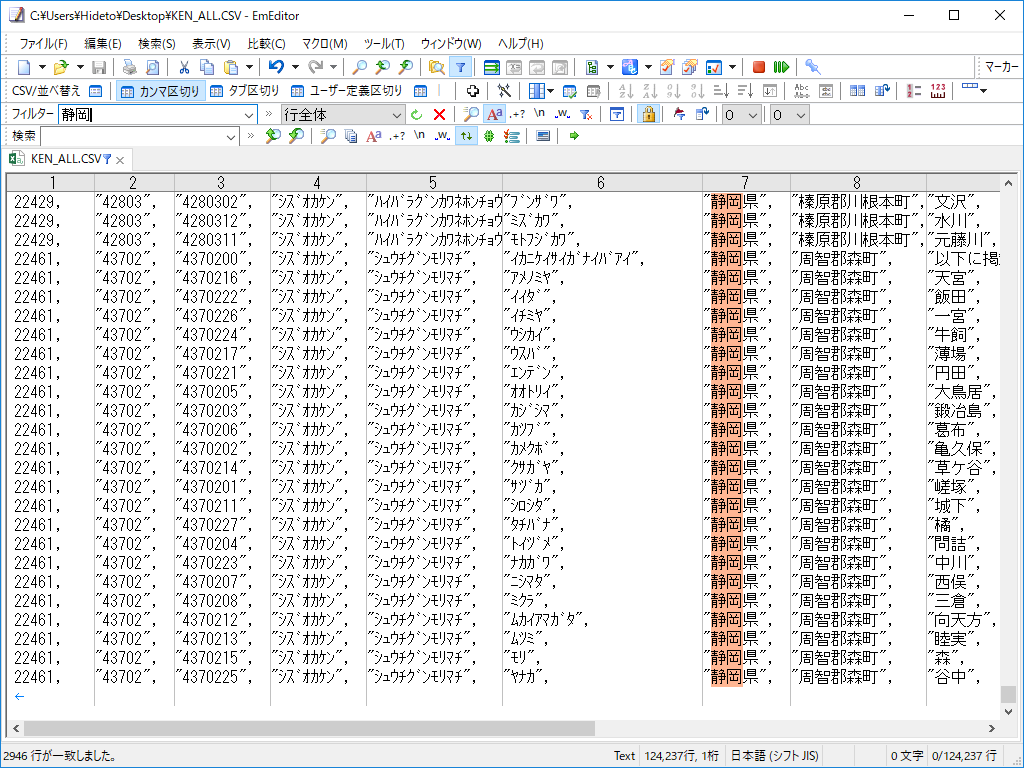Click the vertical scrollbar down arrow

pyautogui.click(x=1008, y=711)
